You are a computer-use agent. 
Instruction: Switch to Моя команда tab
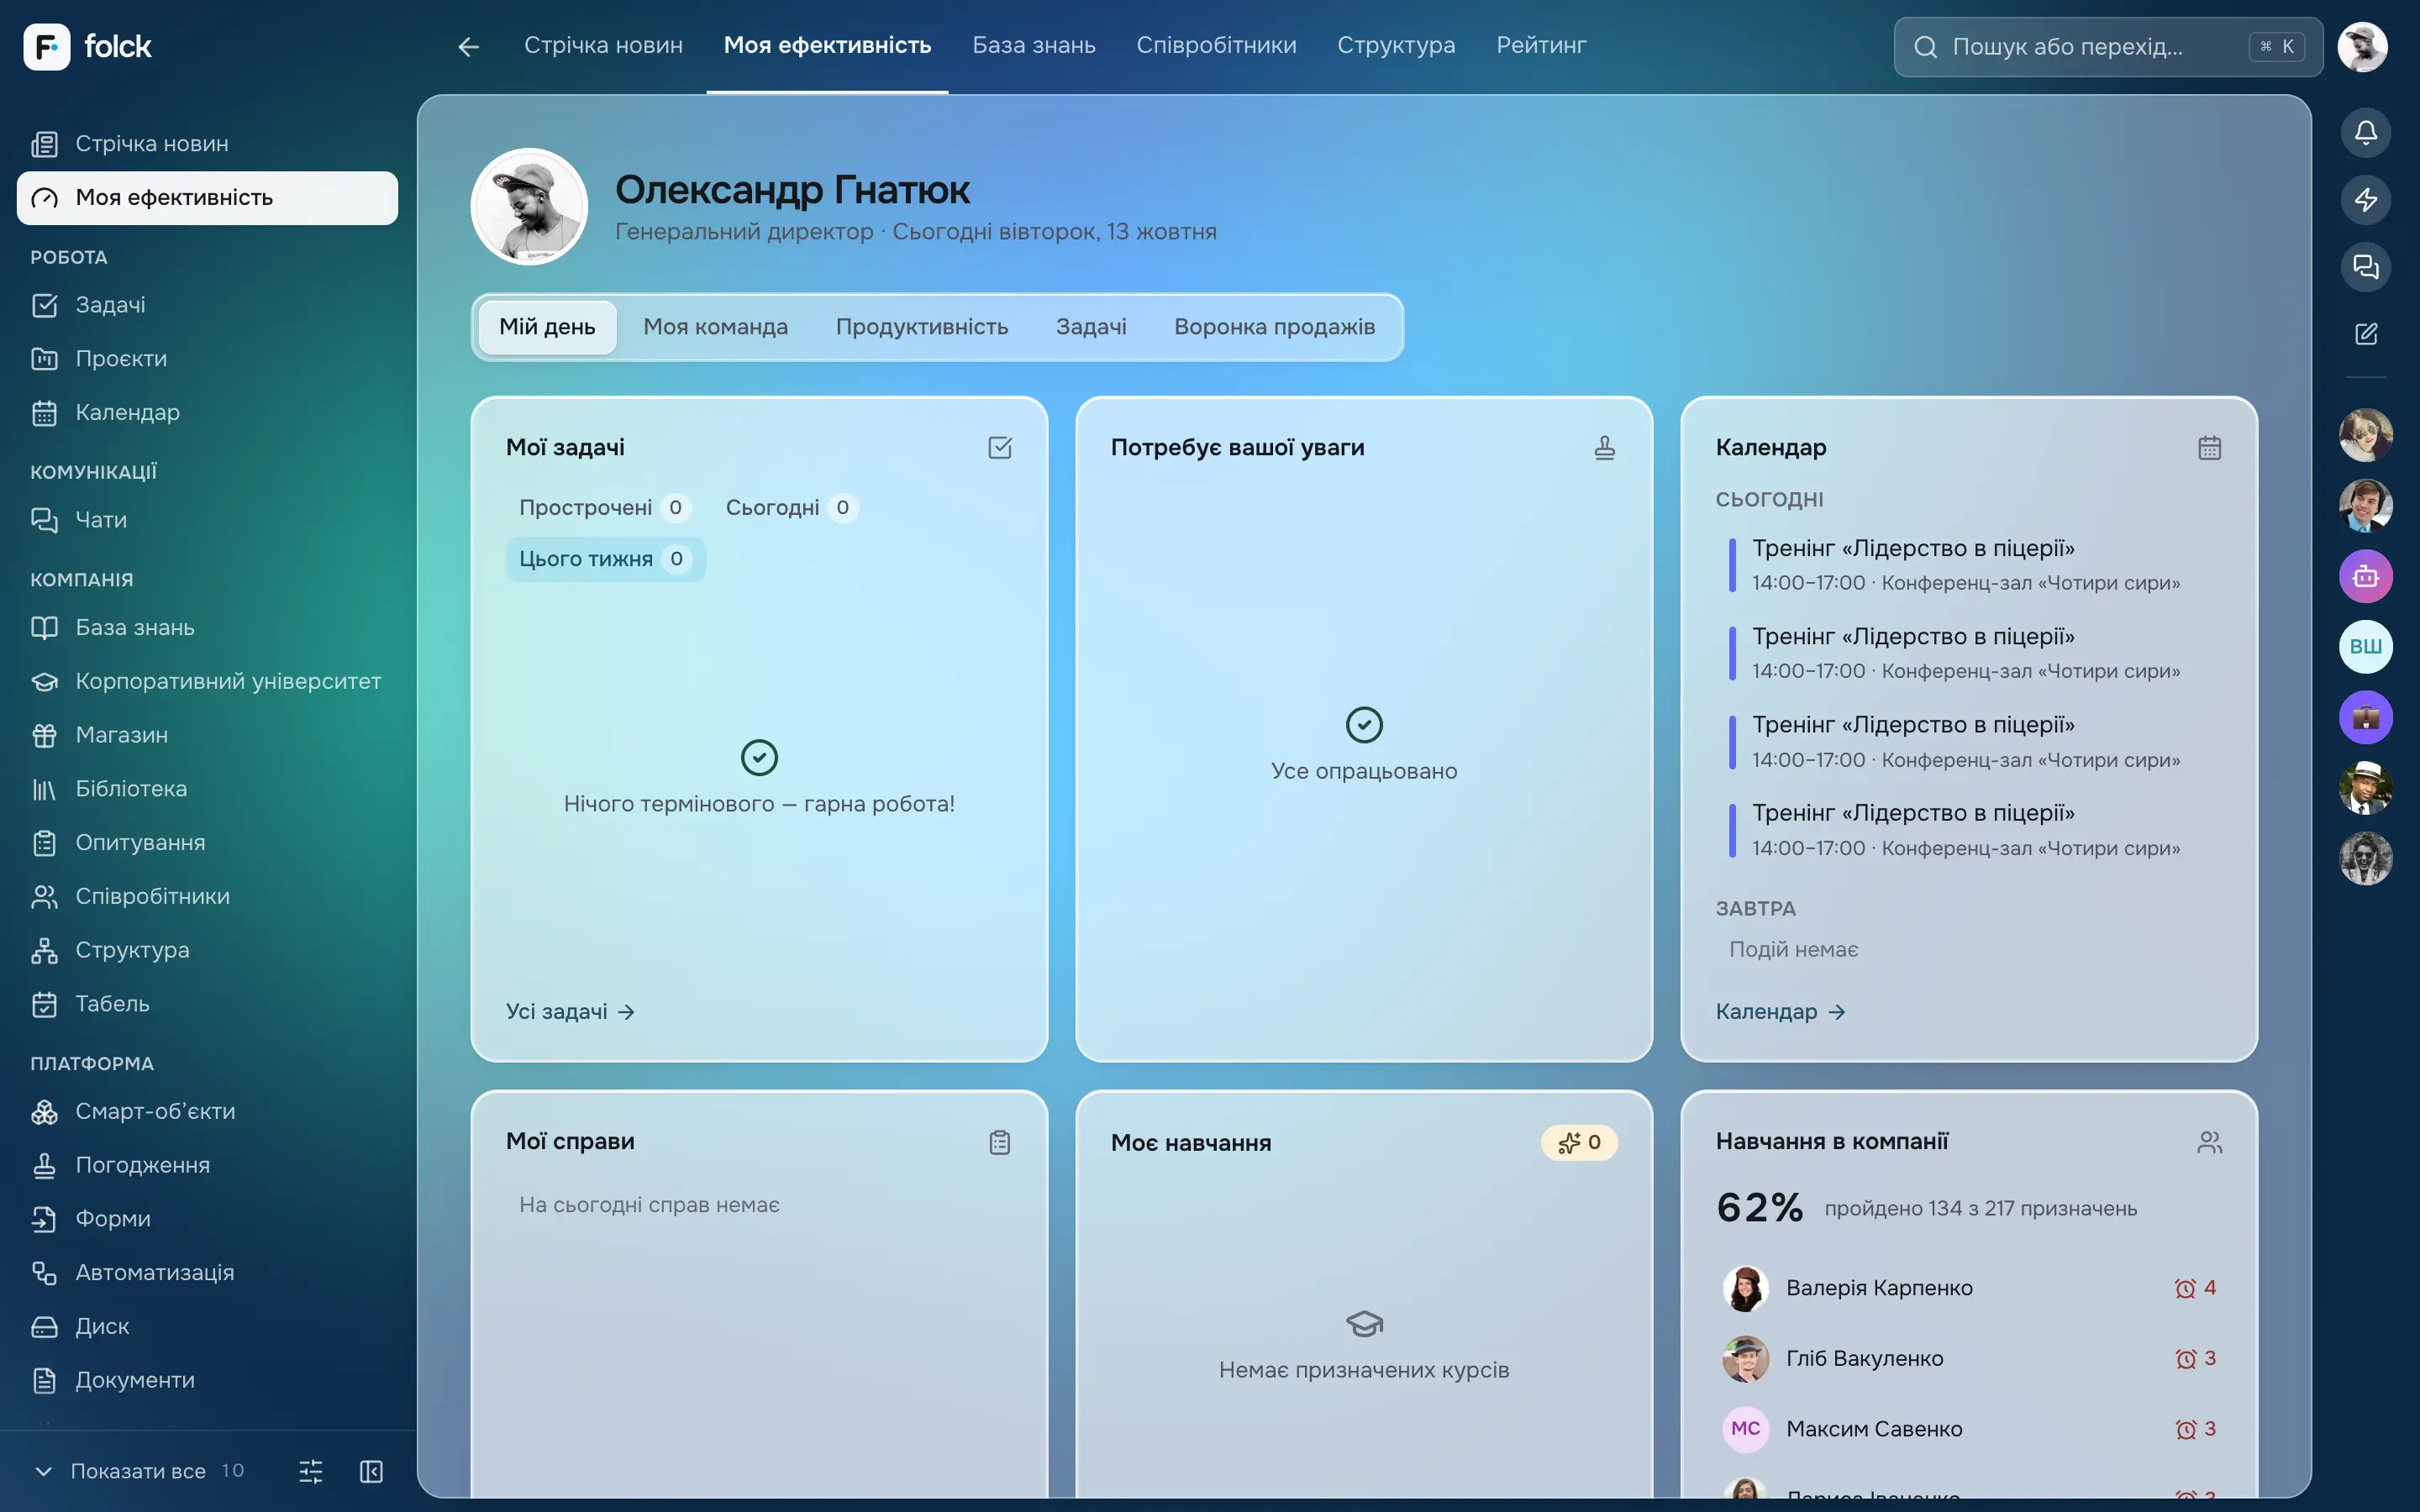tap(715, 327)
